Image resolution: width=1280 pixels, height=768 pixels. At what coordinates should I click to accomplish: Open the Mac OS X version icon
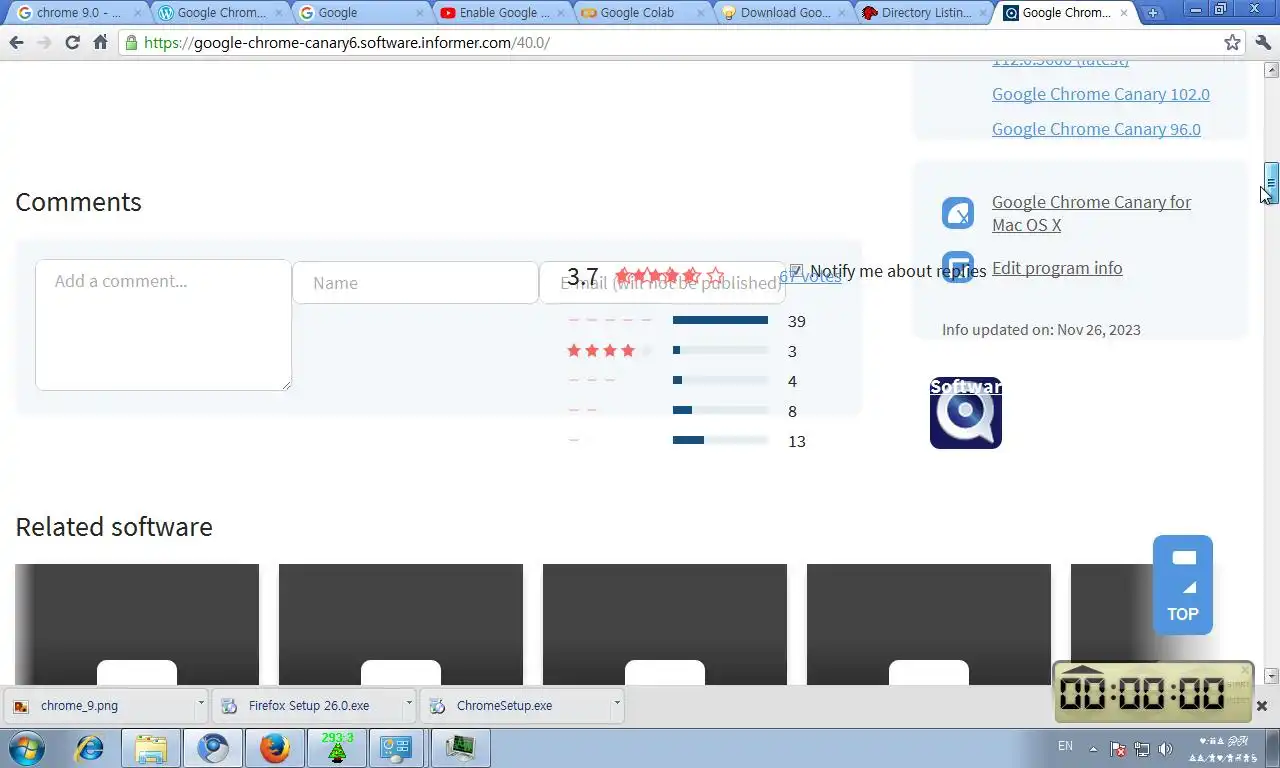[958, 213]
